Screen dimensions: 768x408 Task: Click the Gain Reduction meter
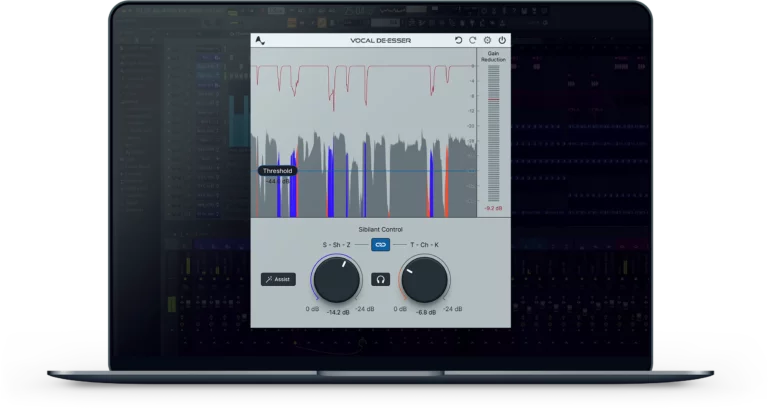tap(493, 133)
